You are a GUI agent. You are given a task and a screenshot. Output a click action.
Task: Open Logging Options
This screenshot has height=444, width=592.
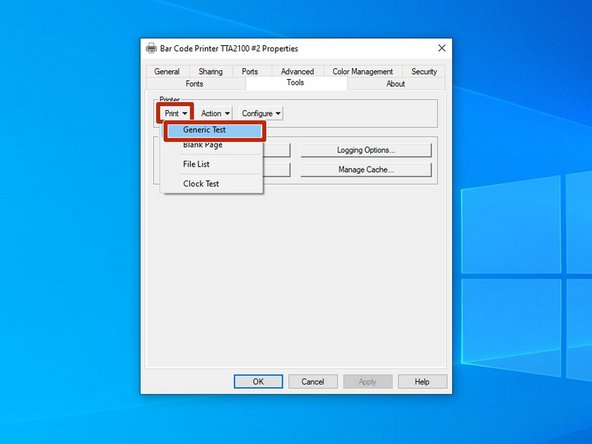pos(366,150)
